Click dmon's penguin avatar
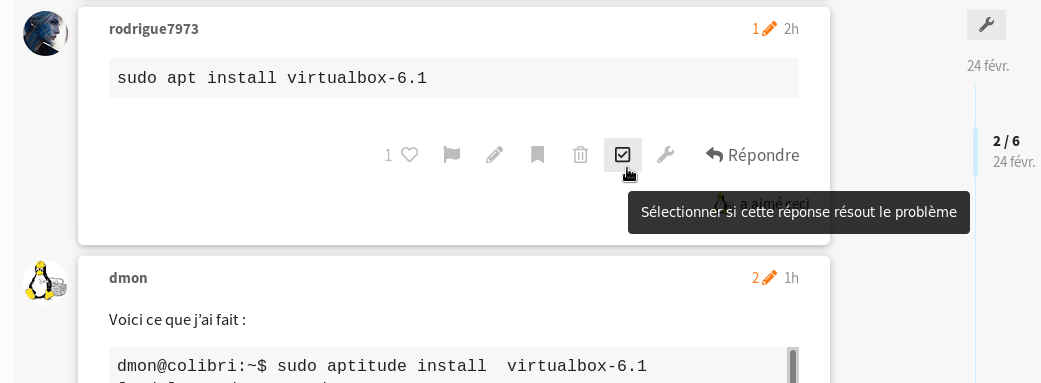 [x=46, y=281]
